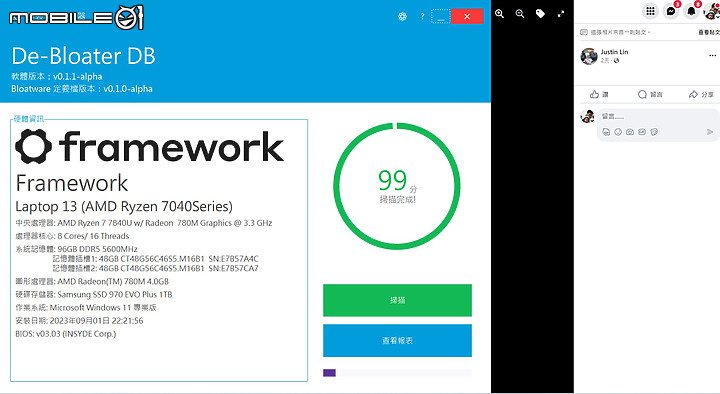Tag photo using the tag icon
Screen dimensions: 720x394
pos(540,14)
